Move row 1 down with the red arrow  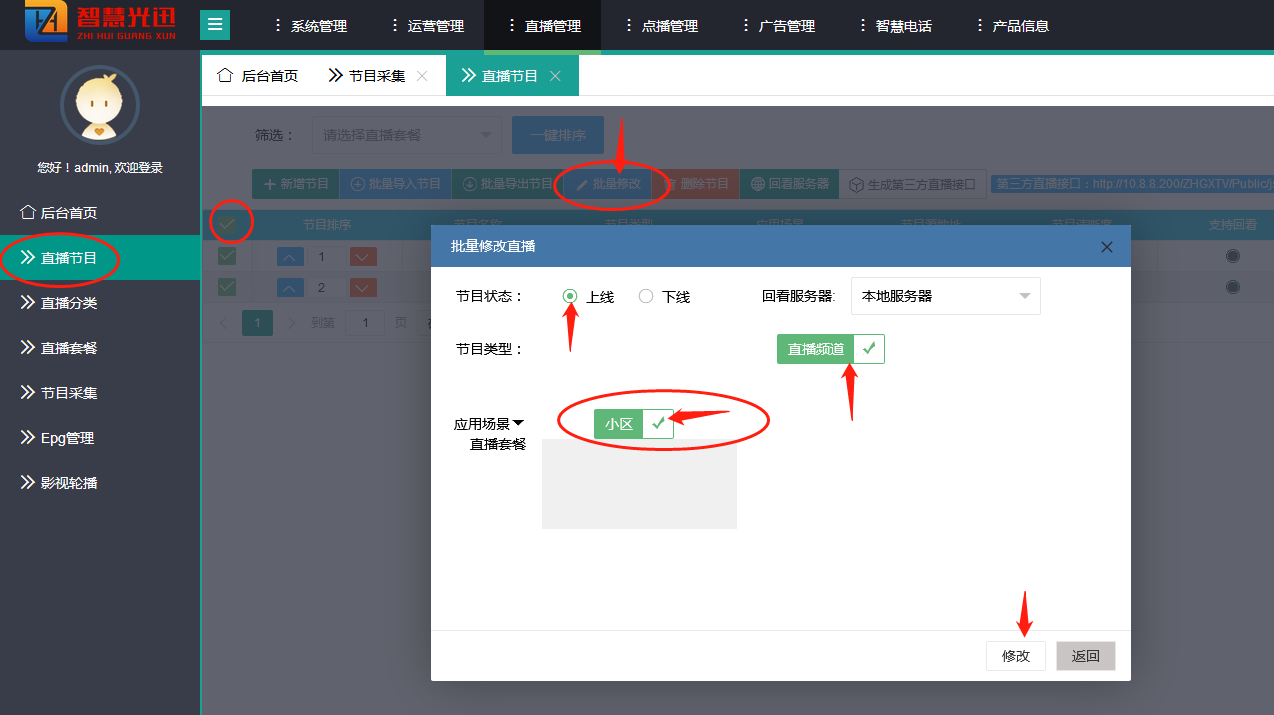pos(363,257)
